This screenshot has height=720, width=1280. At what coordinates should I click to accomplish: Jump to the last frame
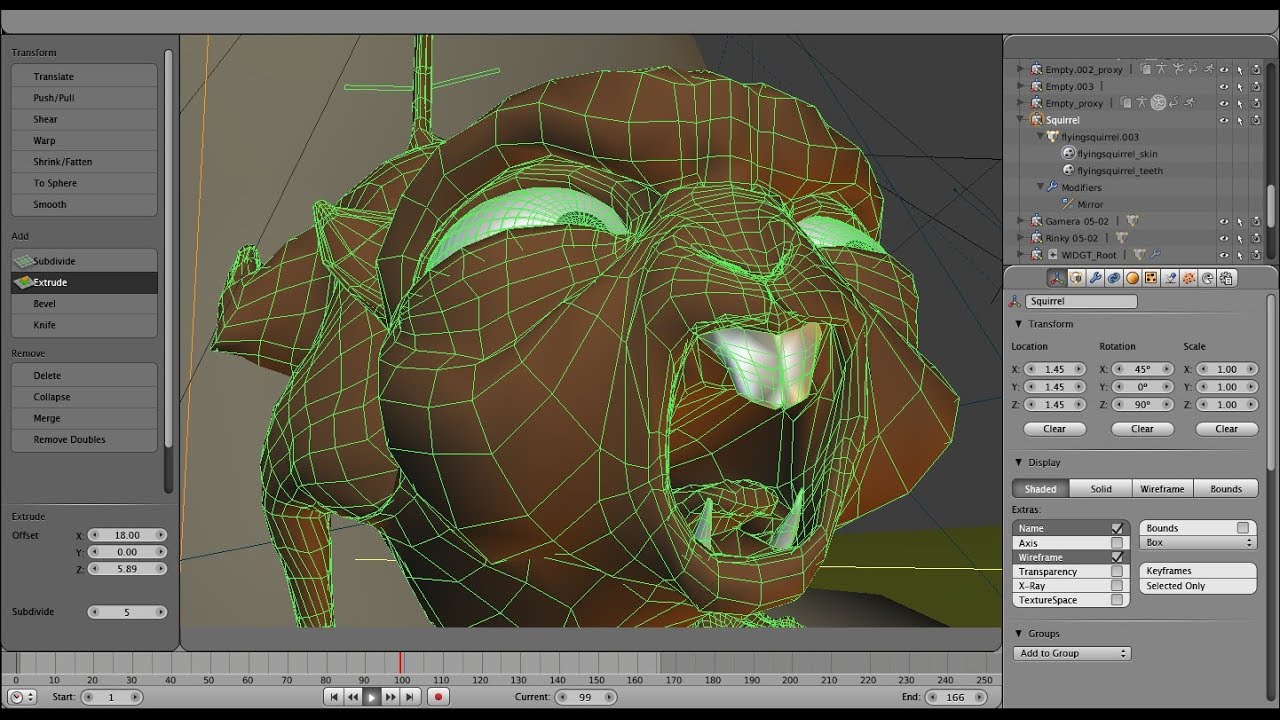409,697
